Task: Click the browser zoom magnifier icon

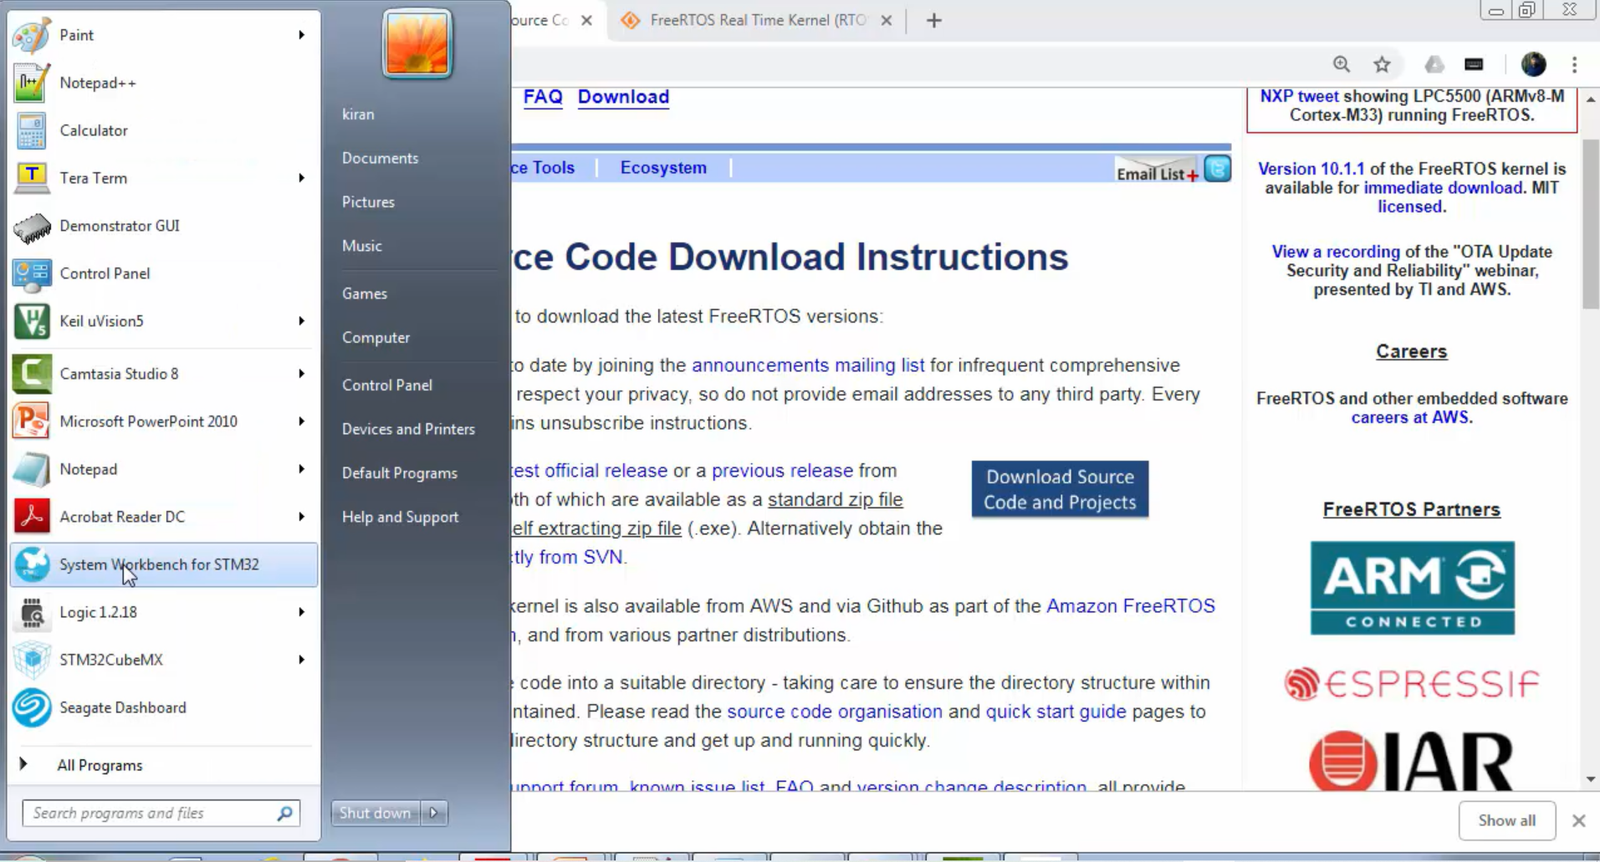Action: 1342,65
